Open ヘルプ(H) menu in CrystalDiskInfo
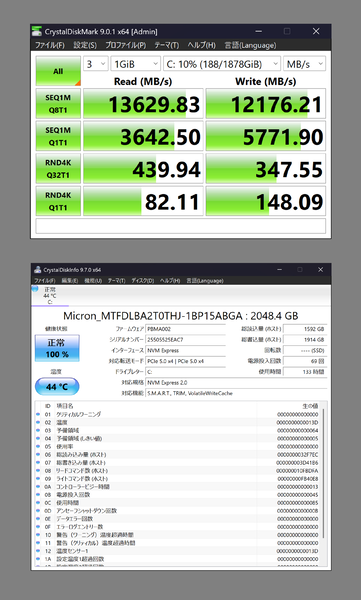Screen dimensions: 361x600 (170, 280)
